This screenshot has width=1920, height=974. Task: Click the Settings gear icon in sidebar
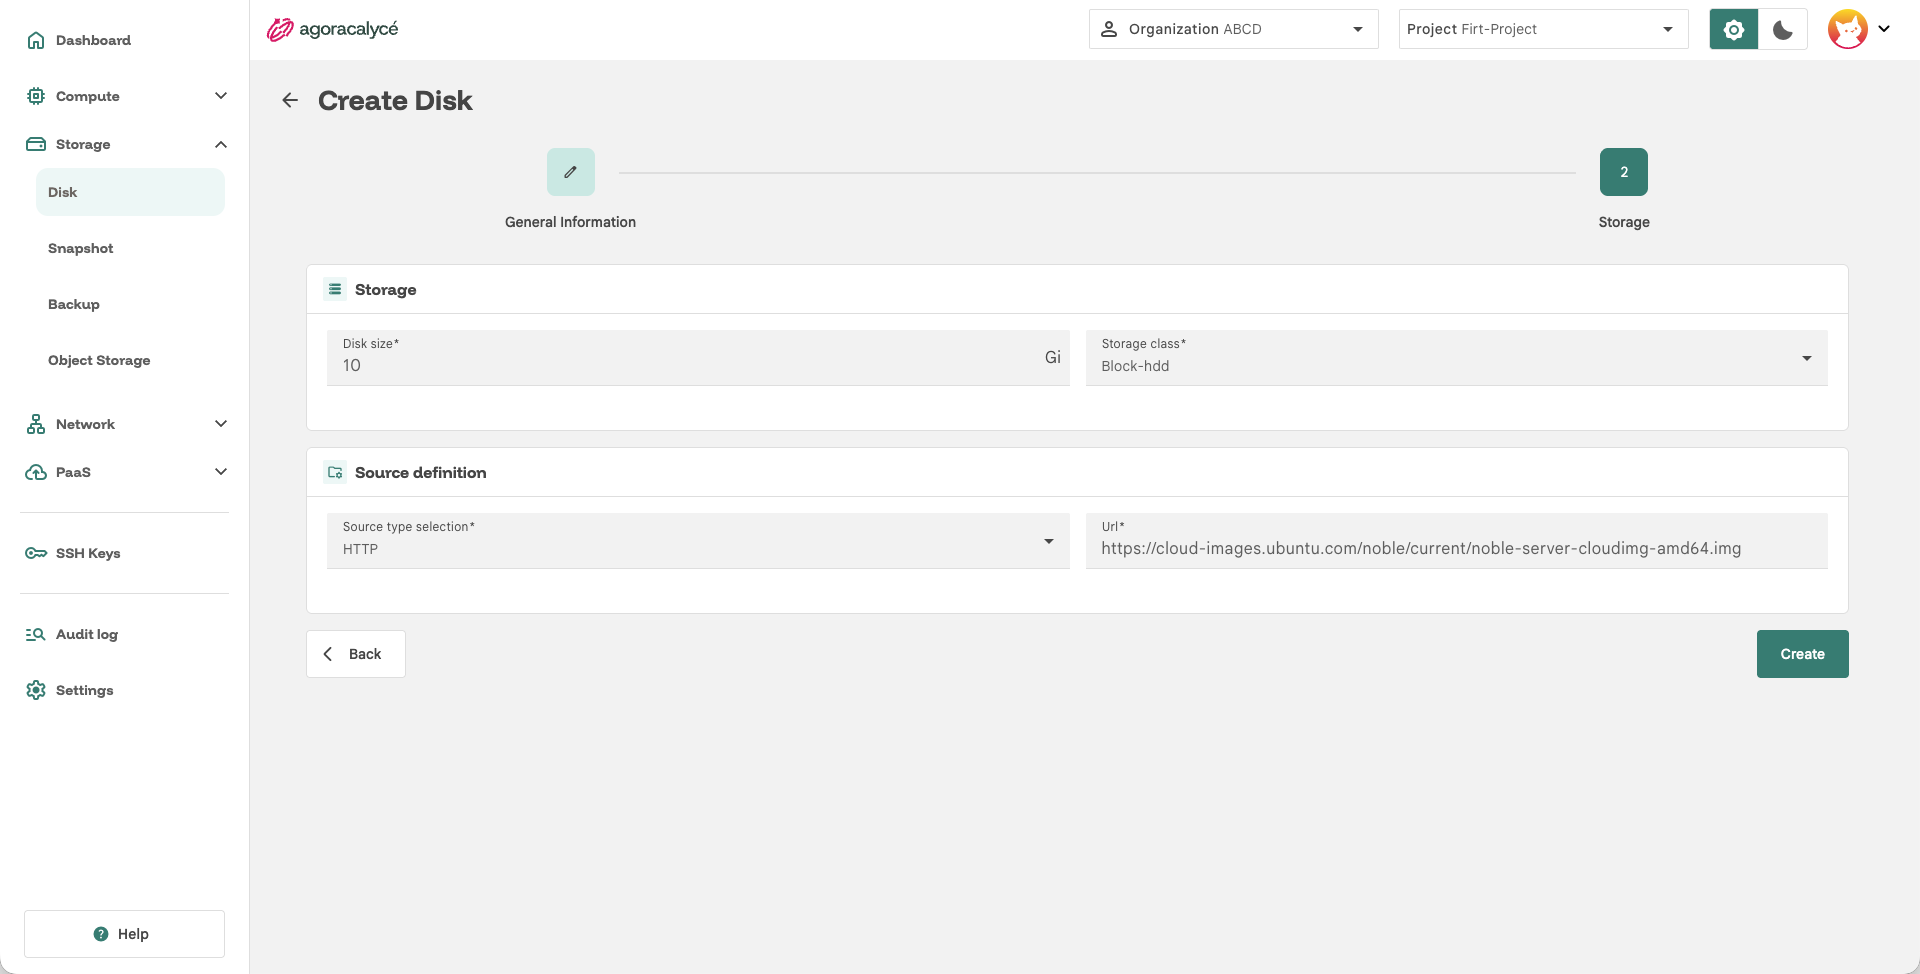[36, 690]
